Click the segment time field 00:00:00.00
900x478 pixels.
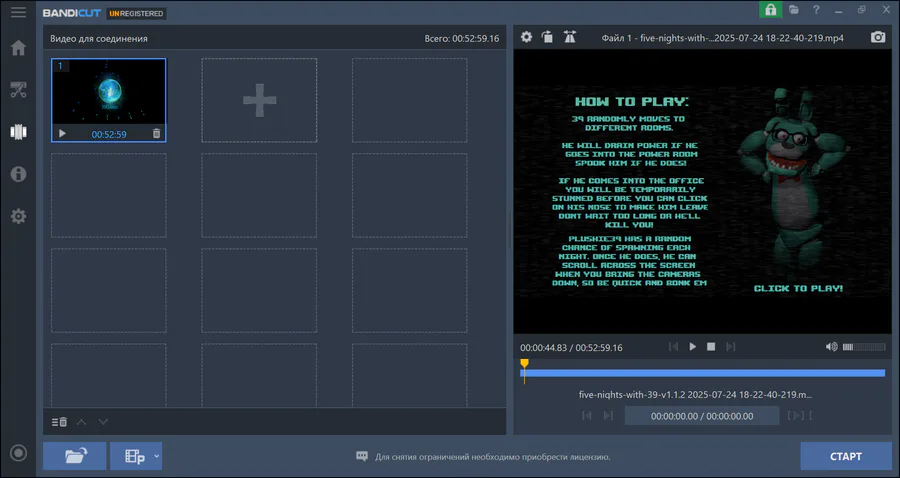pos(702,416)
